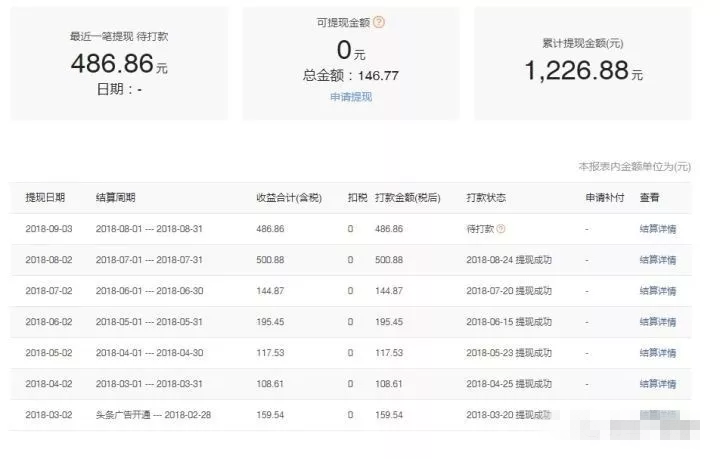Viewport: 720px width, 459px height.
Task: Open 结算详情 for the 2018-05-02 withdrawal
Action: tap(658, 353)
